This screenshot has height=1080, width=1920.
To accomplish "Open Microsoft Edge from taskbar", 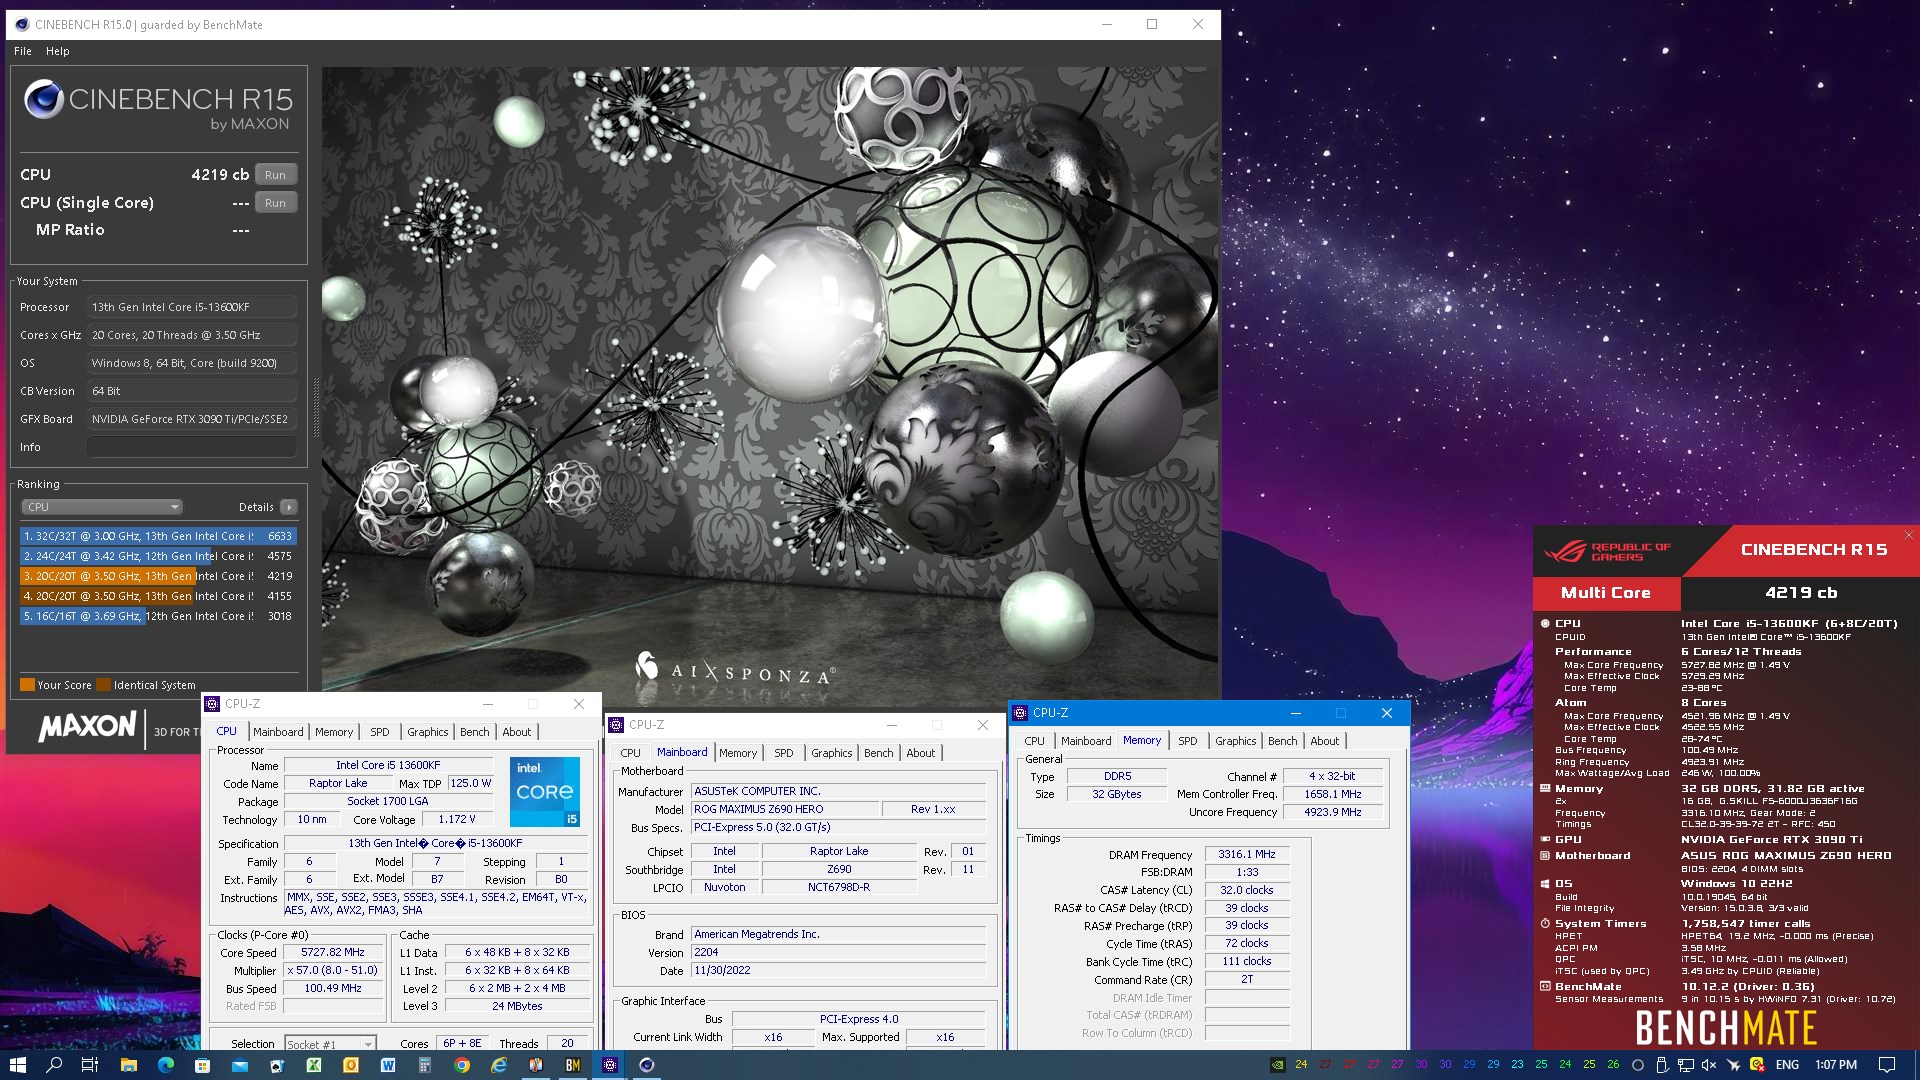I will [166, 1065].
